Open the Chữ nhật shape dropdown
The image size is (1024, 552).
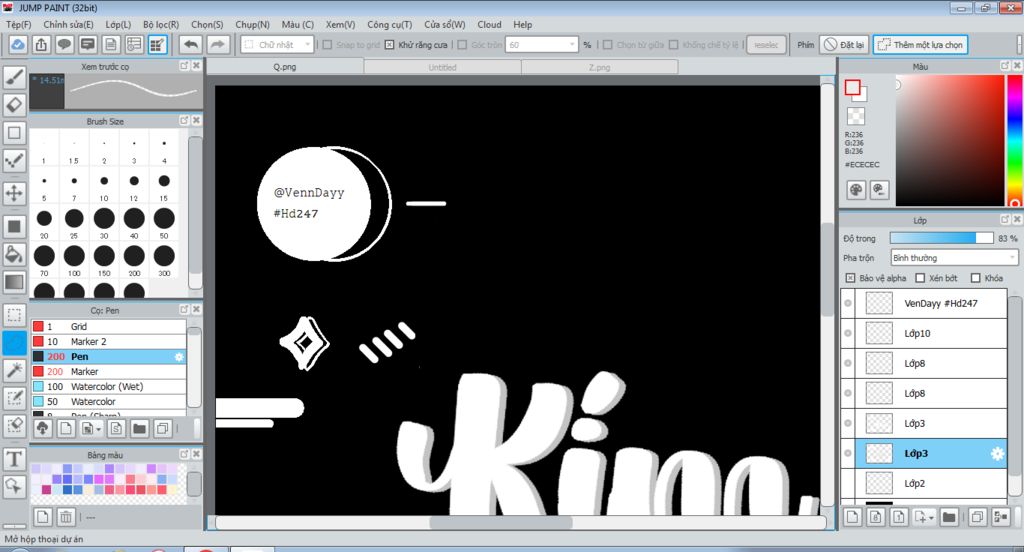click(x=278, y=45)
